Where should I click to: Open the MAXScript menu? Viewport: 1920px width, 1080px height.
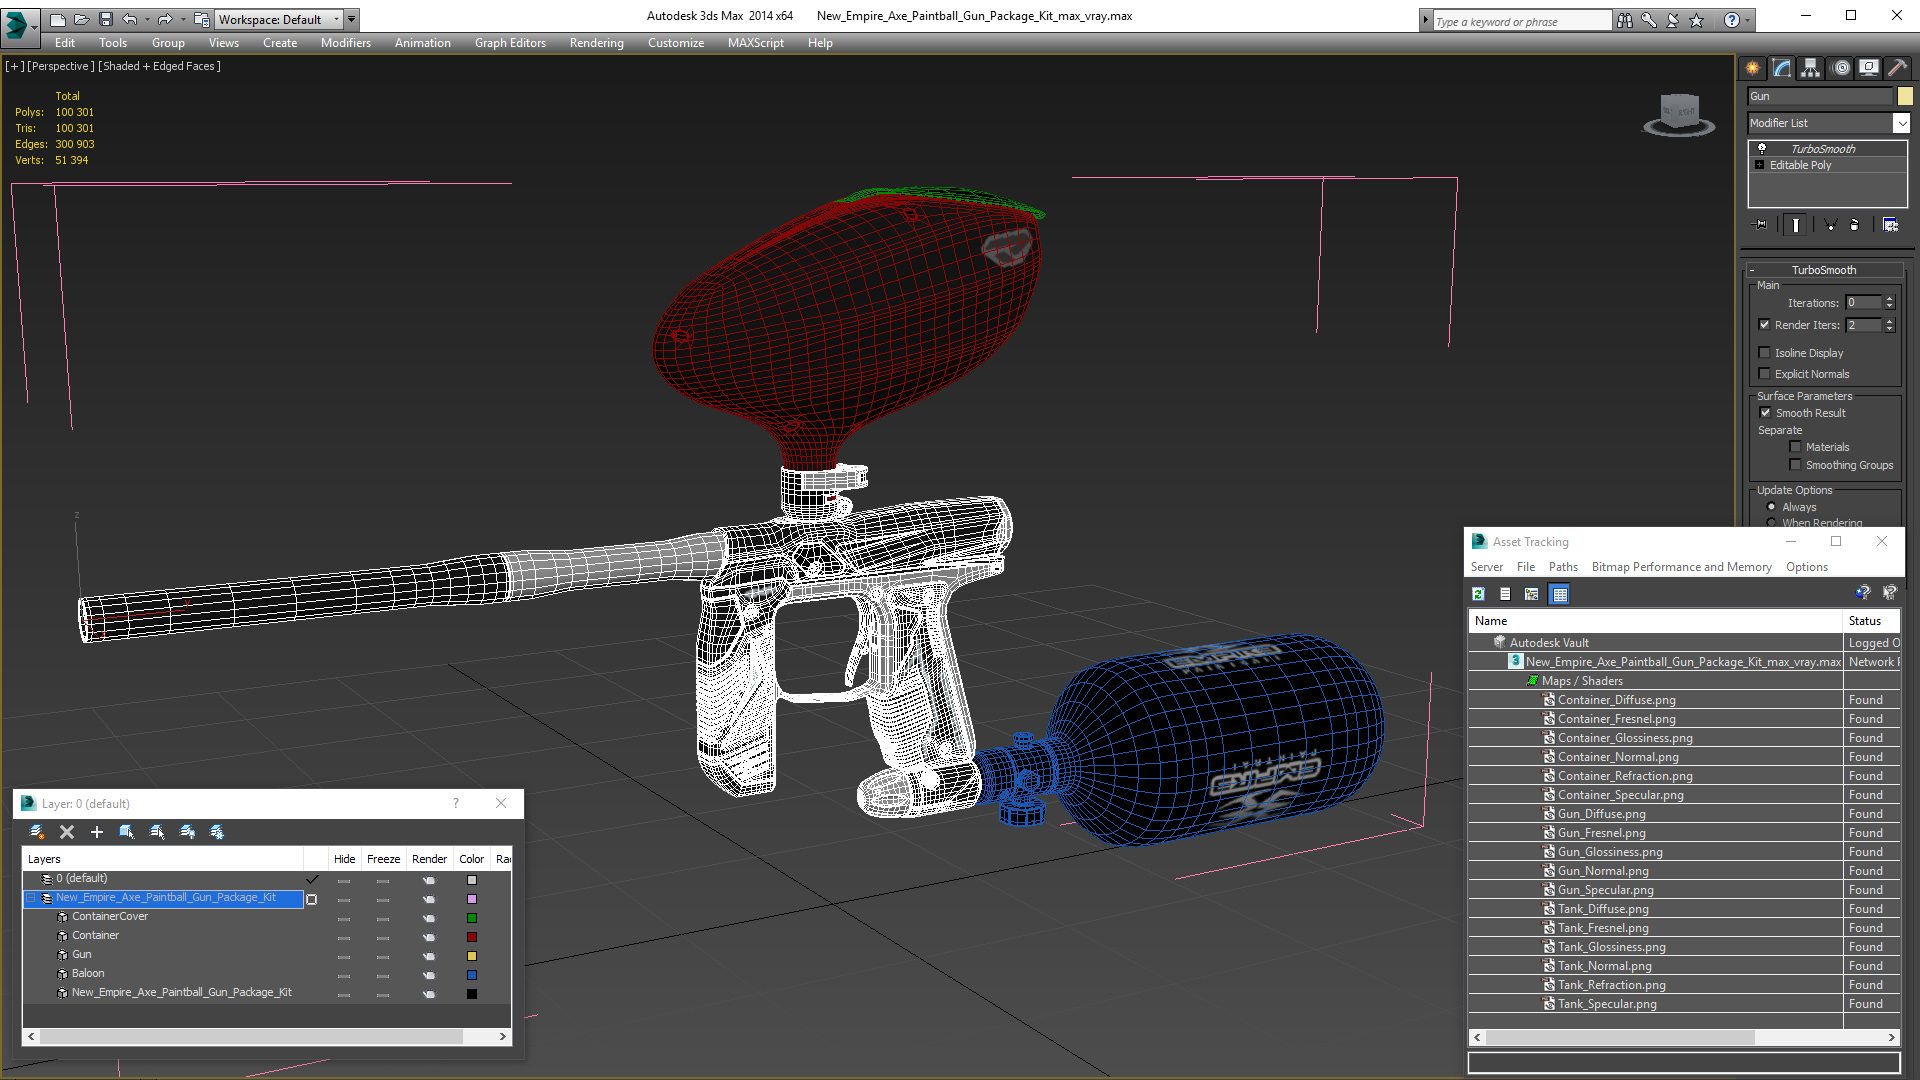(756, 43)
